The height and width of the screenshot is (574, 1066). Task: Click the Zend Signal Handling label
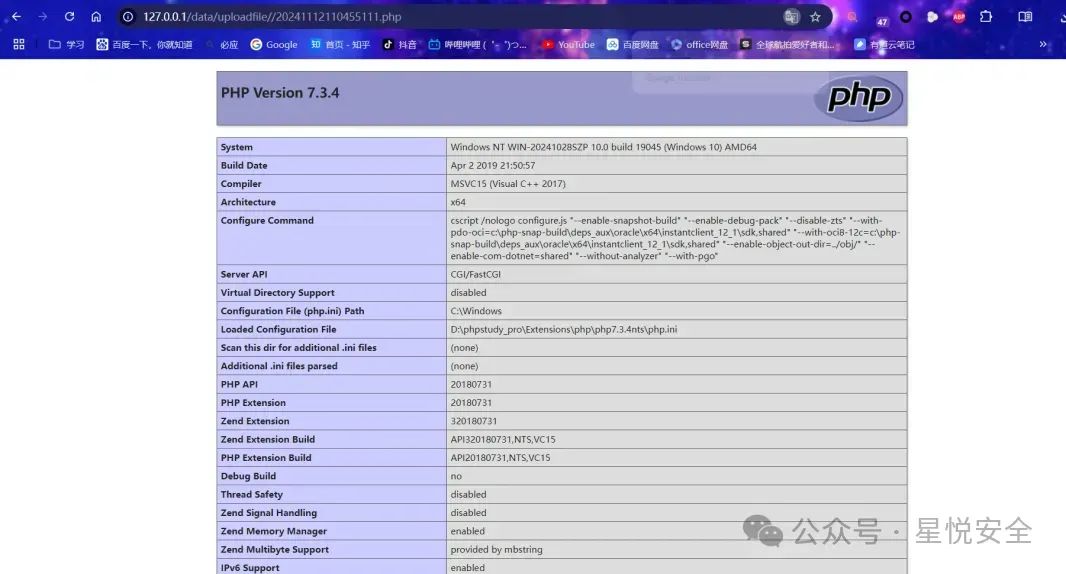[269, 513]
